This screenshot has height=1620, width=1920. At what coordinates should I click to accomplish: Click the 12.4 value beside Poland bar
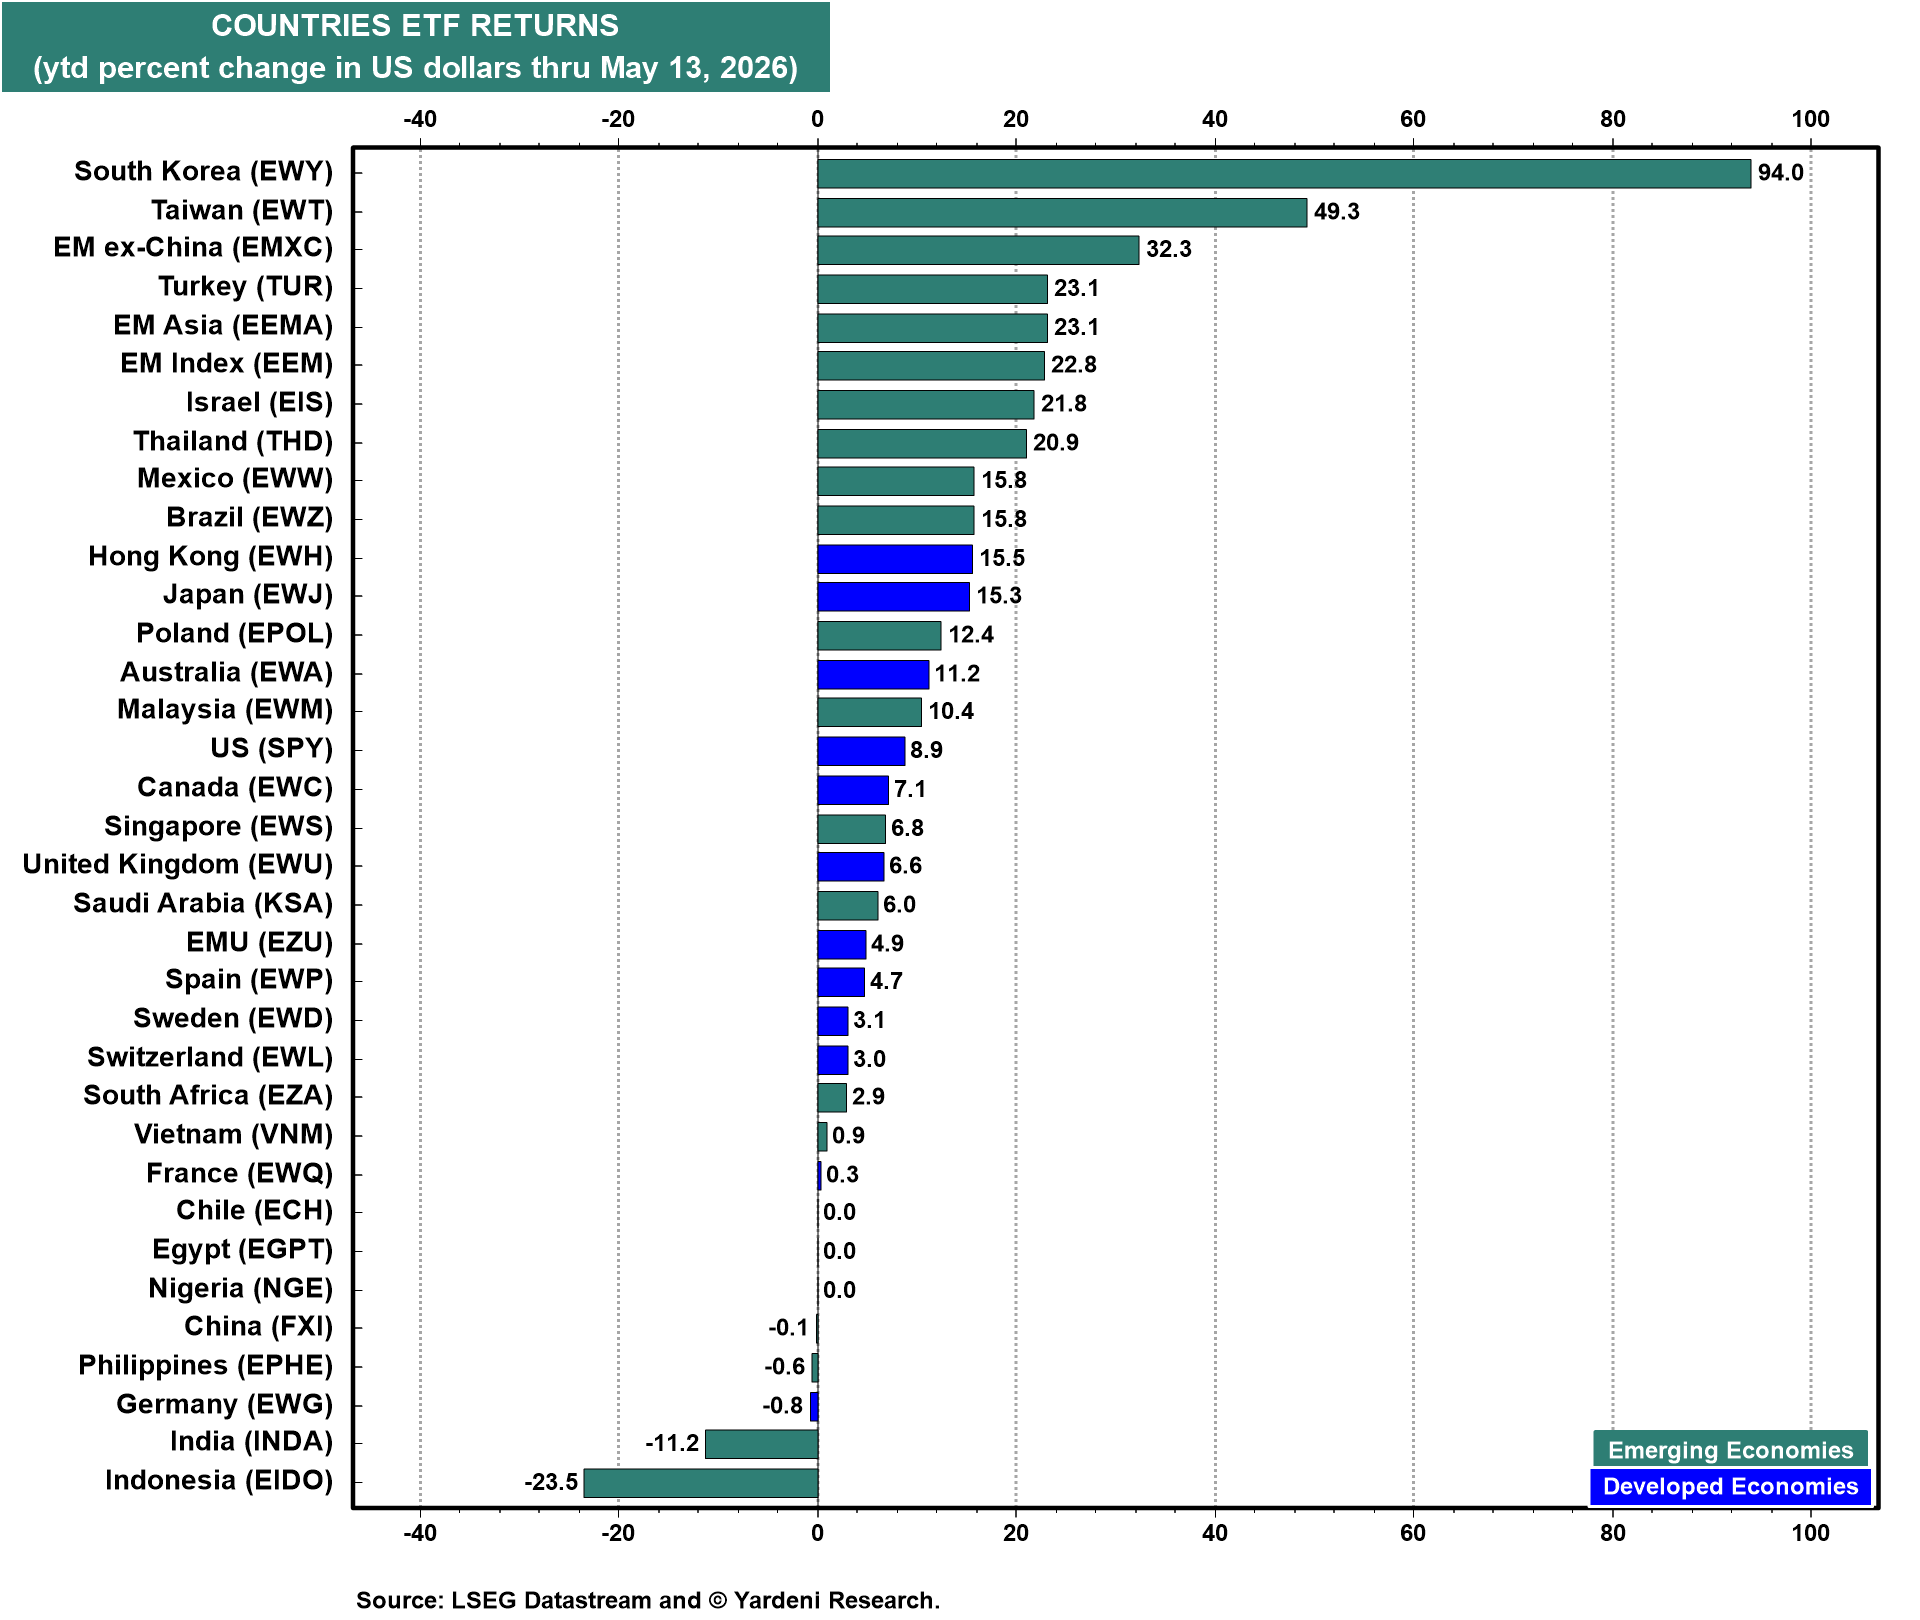point(971,635)
